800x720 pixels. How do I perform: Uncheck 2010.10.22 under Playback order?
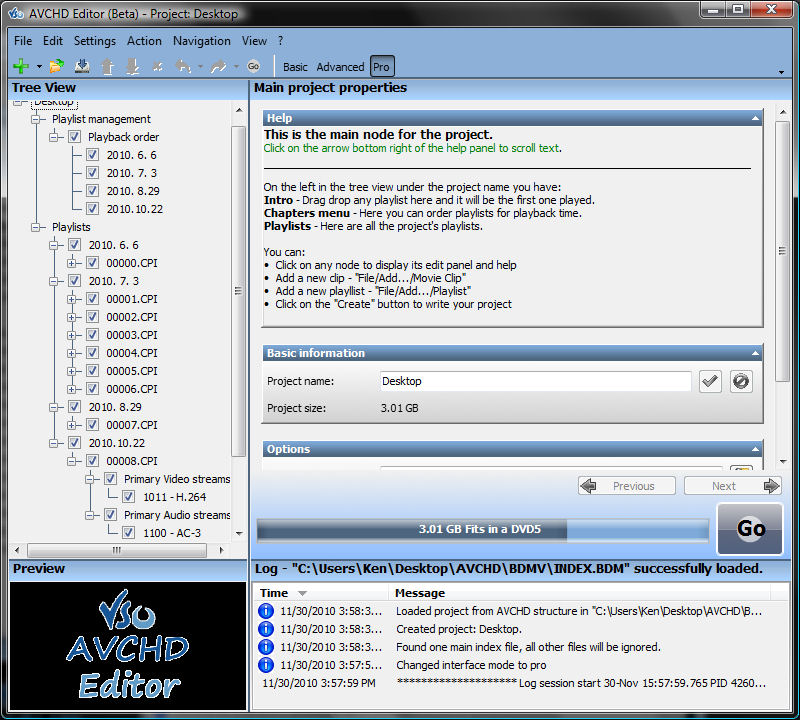[92, 209]
